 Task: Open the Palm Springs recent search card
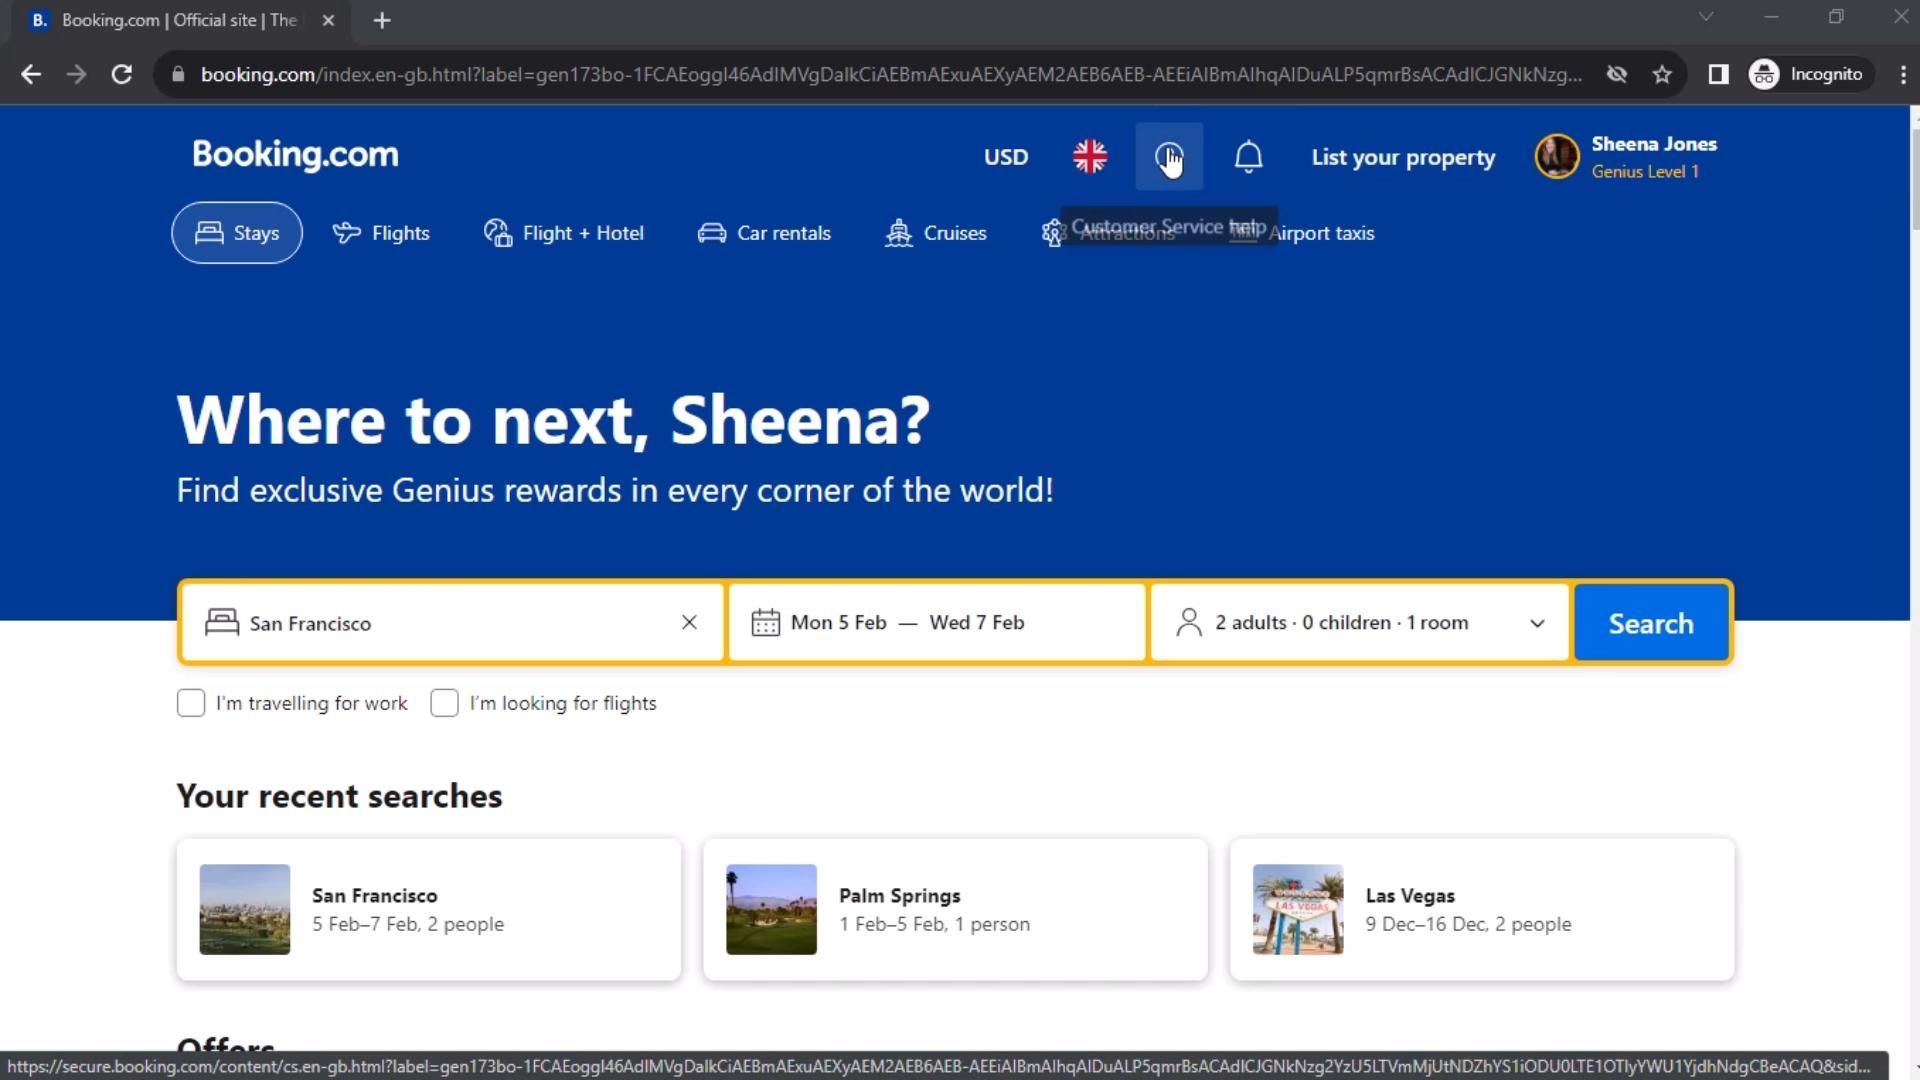tap(954, 909)
